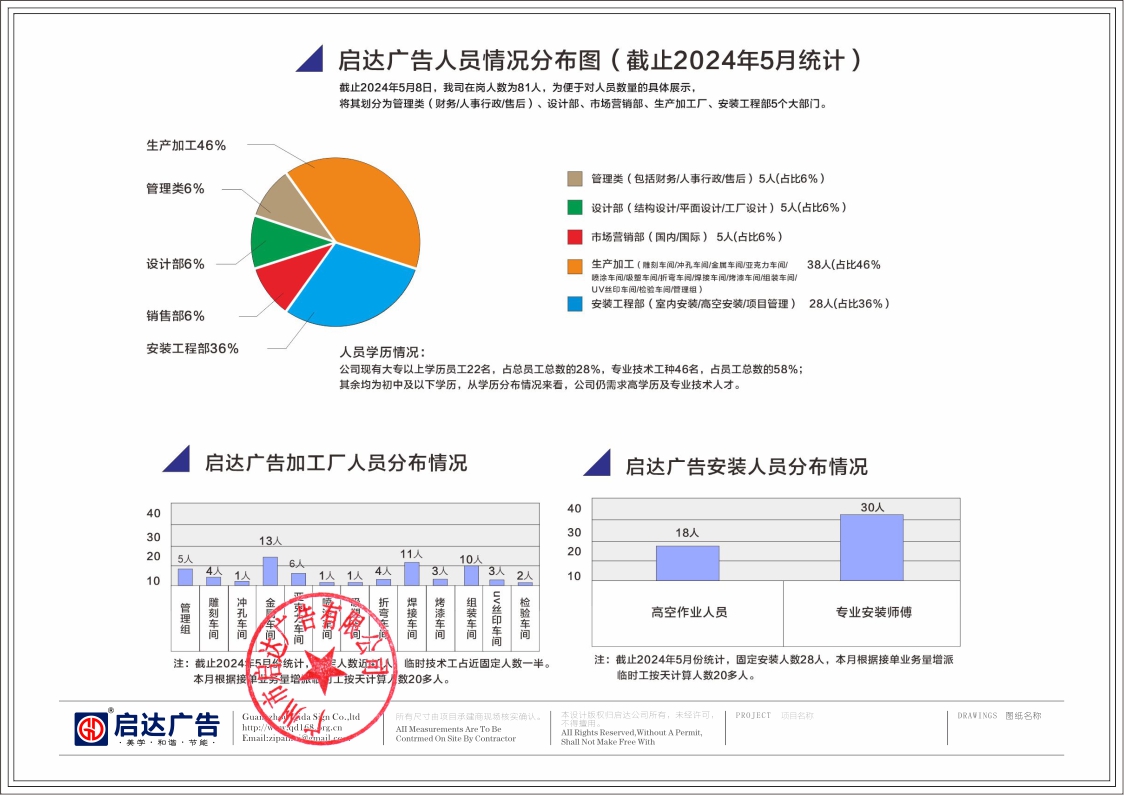
Task: Click the 2人 value above 检验车间
Action: point(525,576)
